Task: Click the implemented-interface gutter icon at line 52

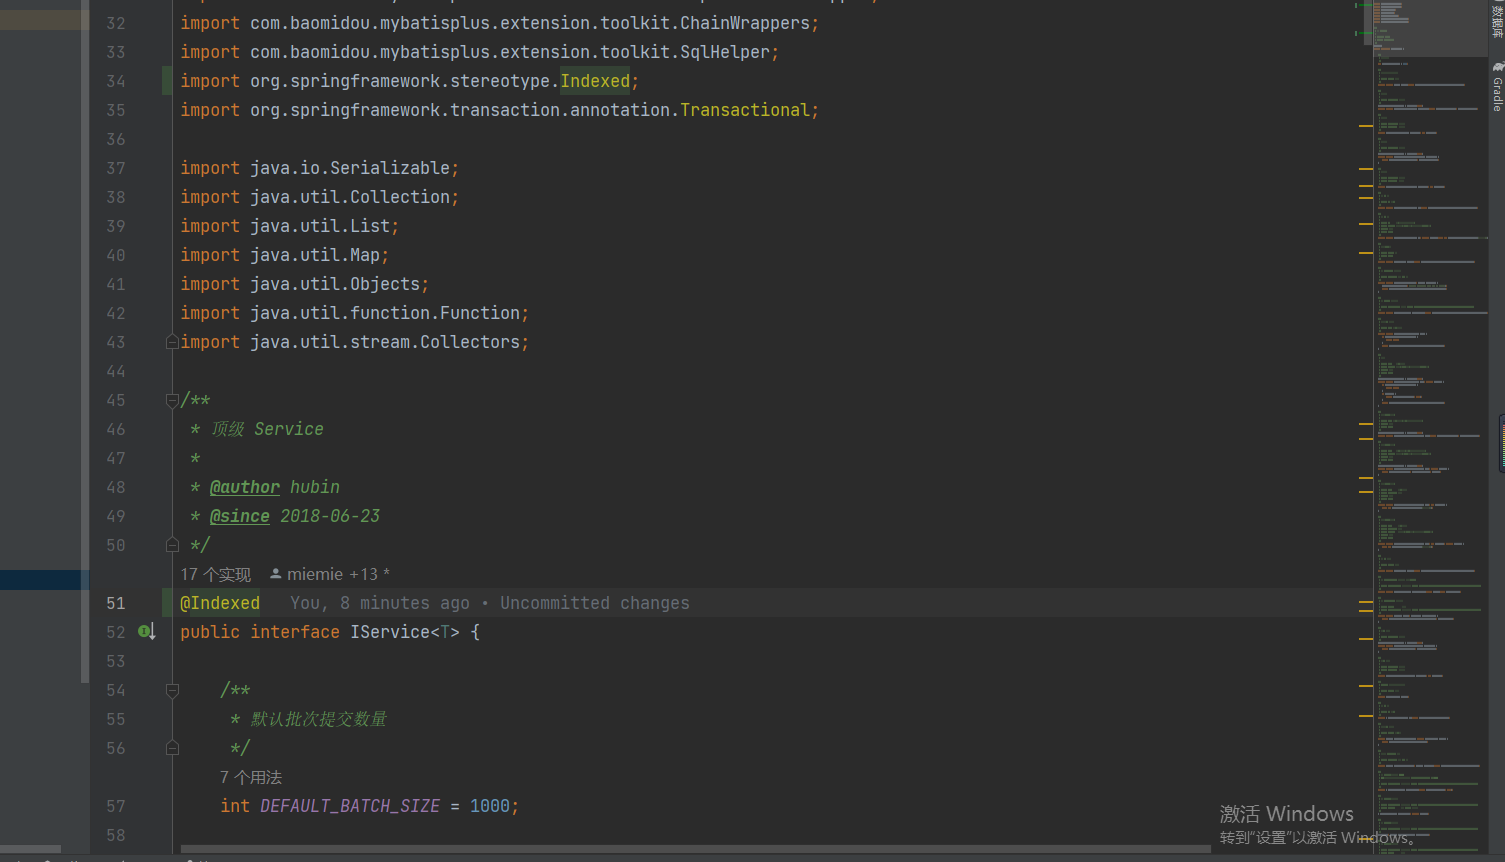Action: (146, 632)
